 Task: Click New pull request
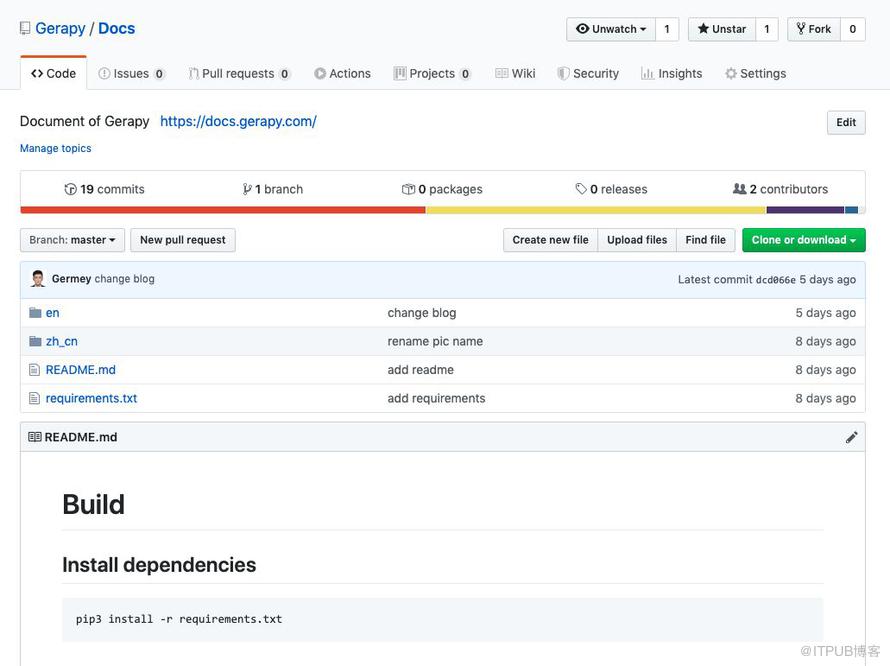tap(183, 240)
